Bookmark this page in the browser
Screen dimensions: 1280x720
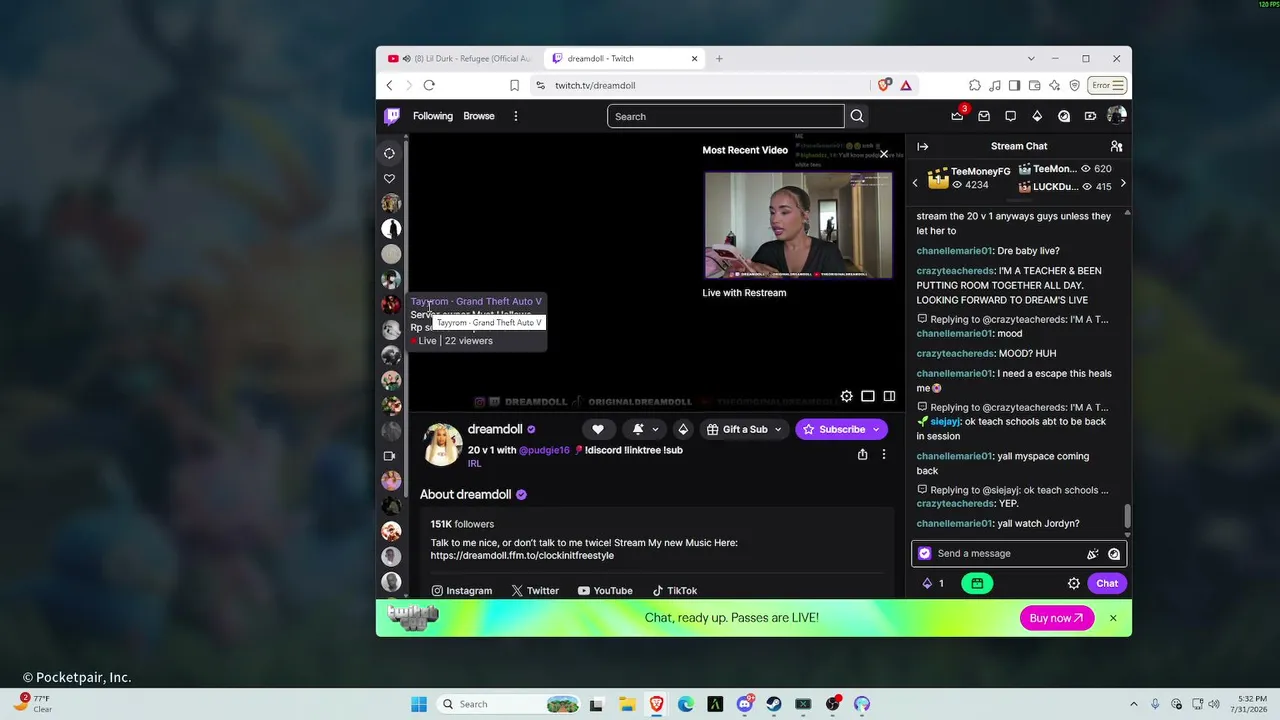click(514, 86)
